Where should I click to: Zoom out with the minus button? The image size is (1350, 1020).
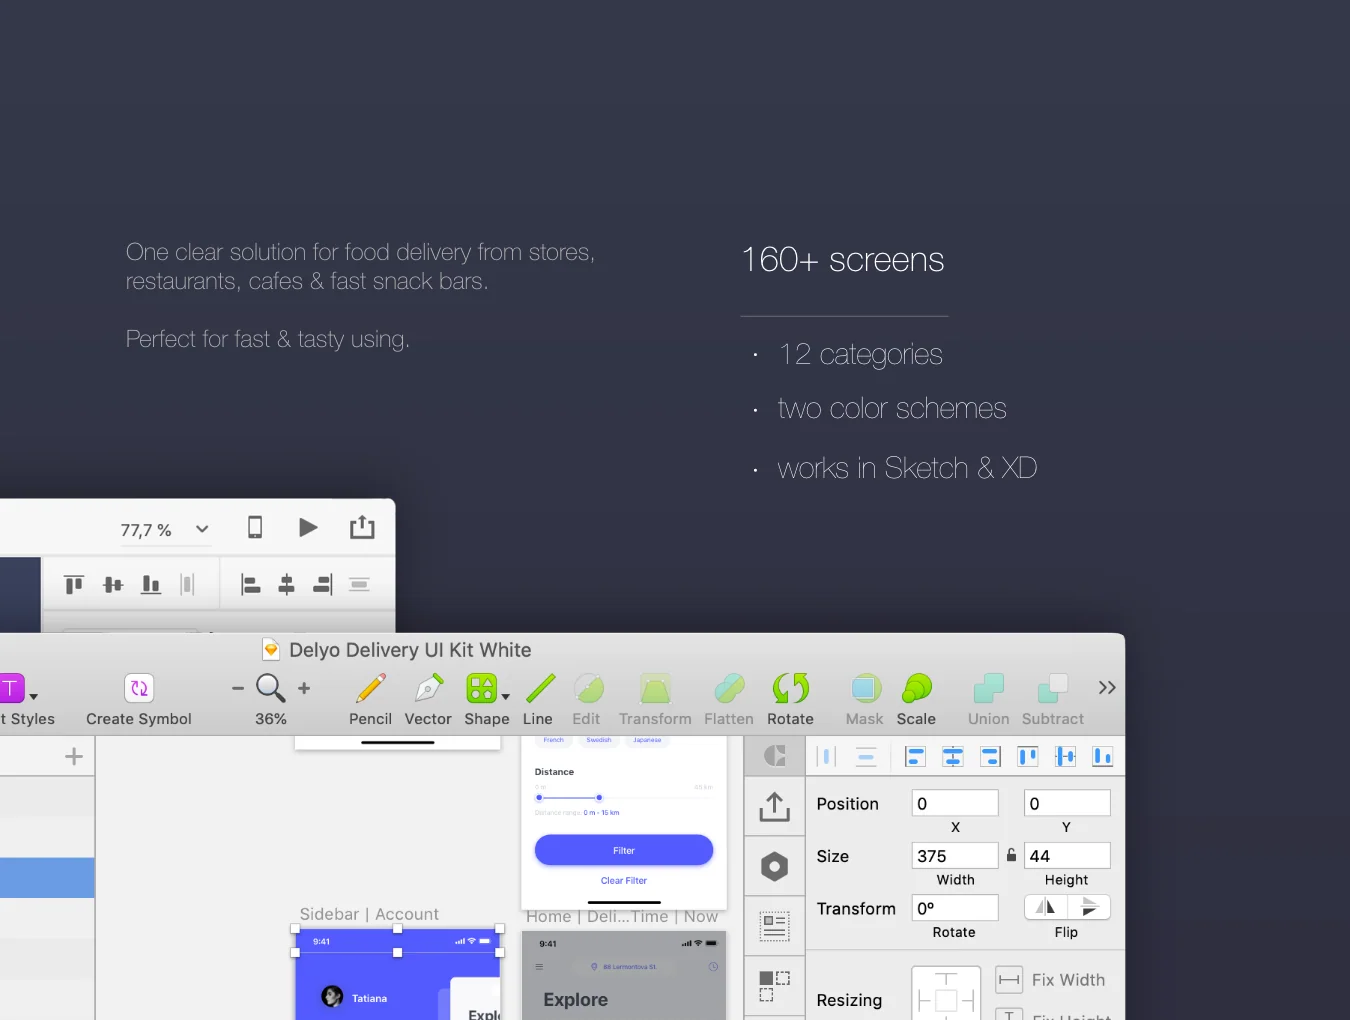coord(238,688)
